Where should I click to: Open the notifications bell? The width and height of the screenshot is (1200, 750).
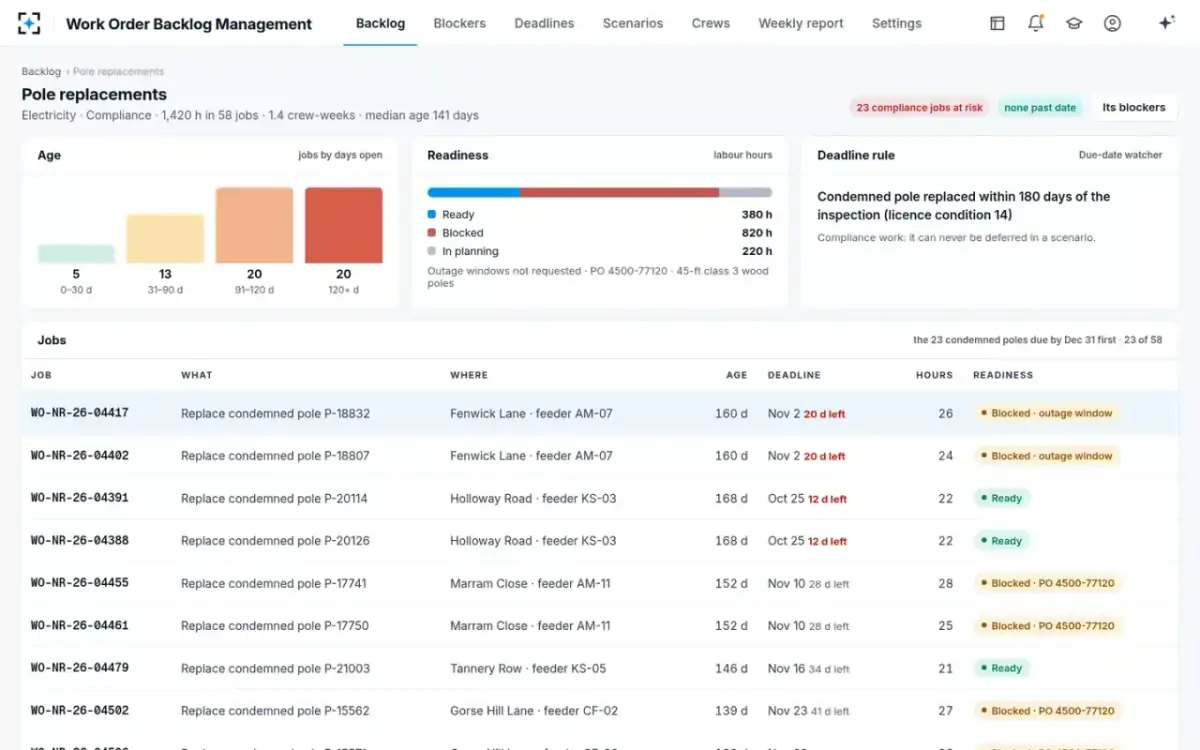pyautogui.click(x=1035, y=23)
